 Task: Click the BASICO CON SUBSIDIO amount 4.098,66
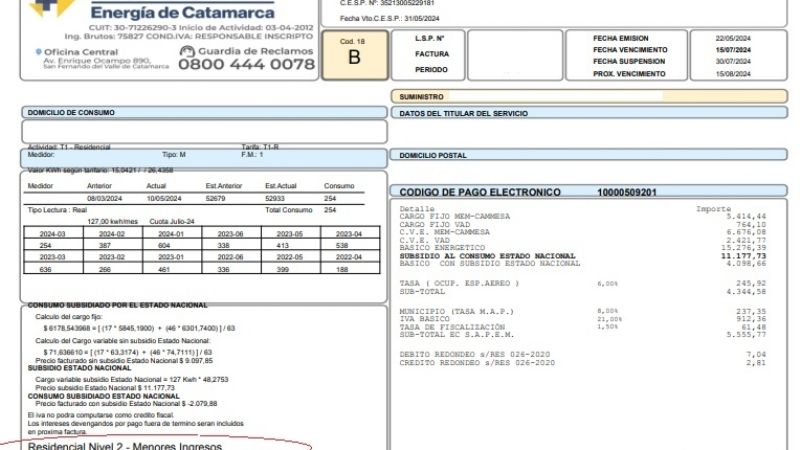[x=746, y=264]
